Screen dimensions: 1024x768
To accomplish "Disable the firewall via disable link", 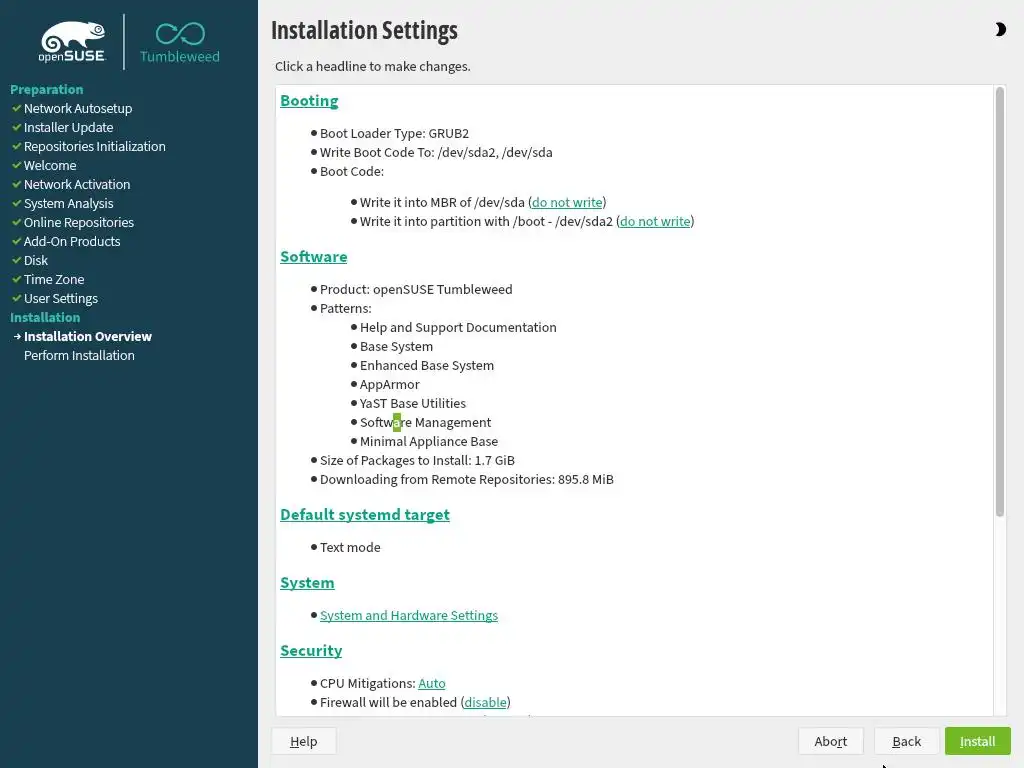I will point(485,702).
